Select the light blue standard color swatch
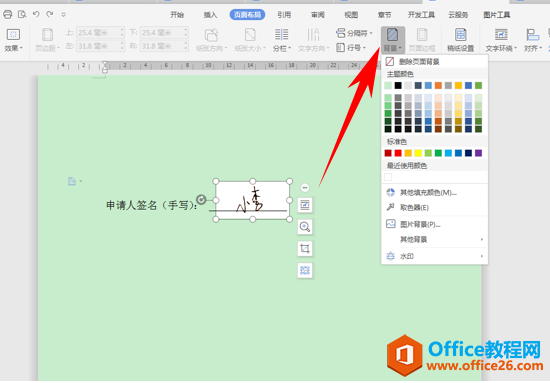This screenshot has width=550, height=383. (448, 153)
